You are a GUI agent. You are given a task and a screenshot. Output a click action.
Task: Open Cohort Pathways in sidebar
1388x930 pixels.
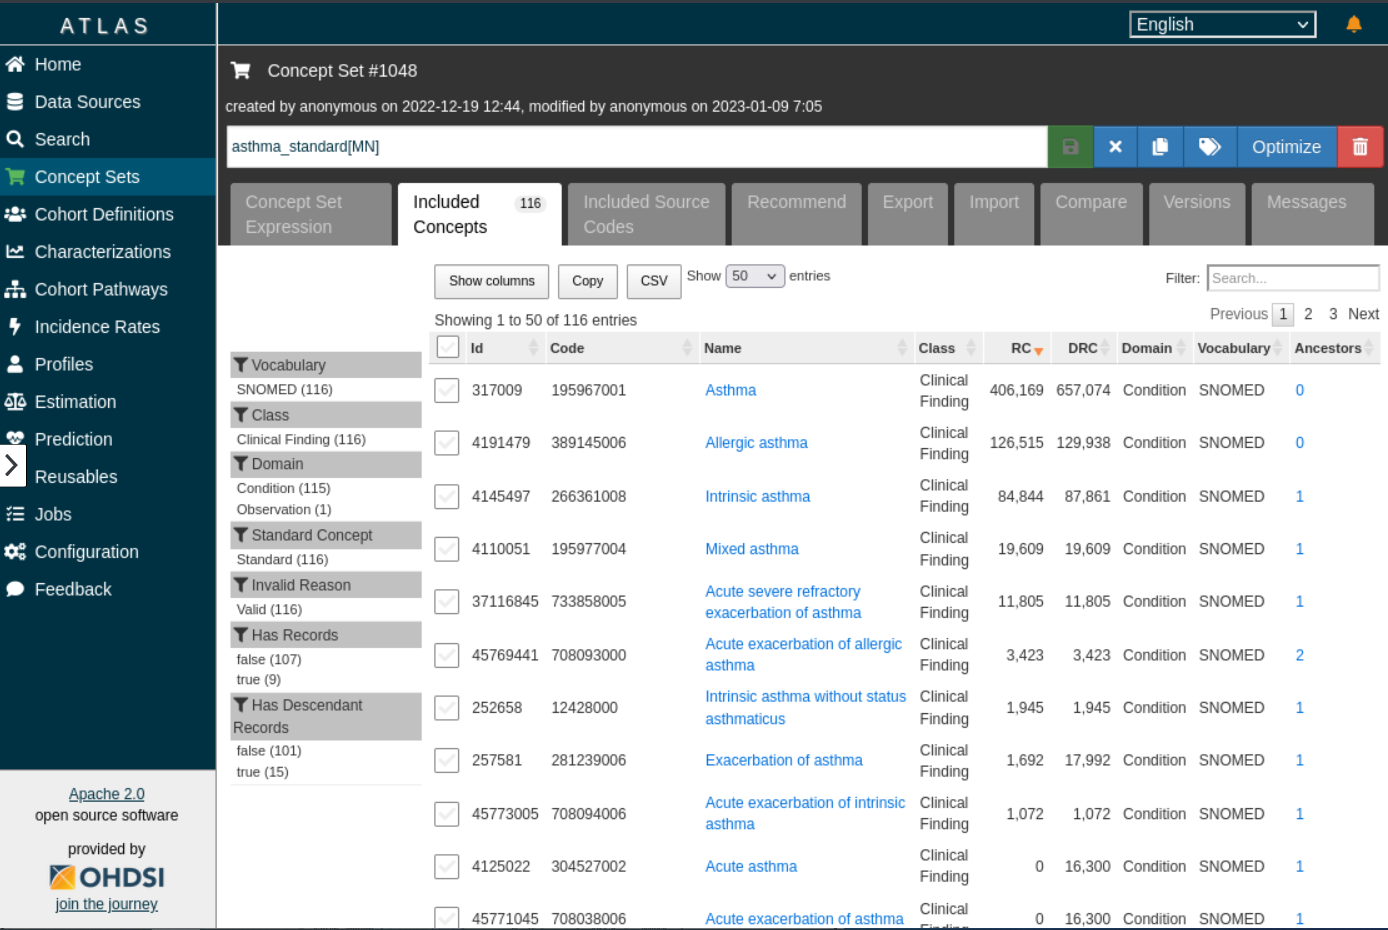tap(101, 289)
